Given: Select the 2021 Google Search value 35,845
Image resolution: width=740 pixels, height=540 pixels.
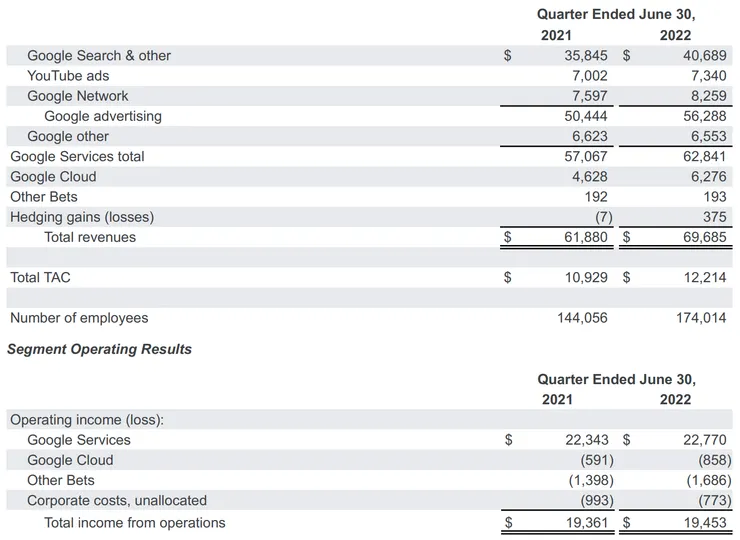Looking at the screenshot, I should coord(586,56).
